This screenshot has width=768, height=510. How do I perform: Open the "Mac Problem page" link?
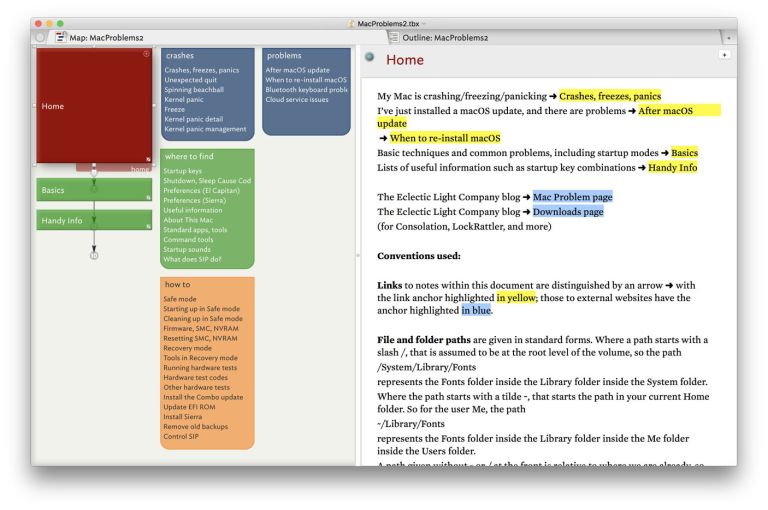click(x=572, y=197)
